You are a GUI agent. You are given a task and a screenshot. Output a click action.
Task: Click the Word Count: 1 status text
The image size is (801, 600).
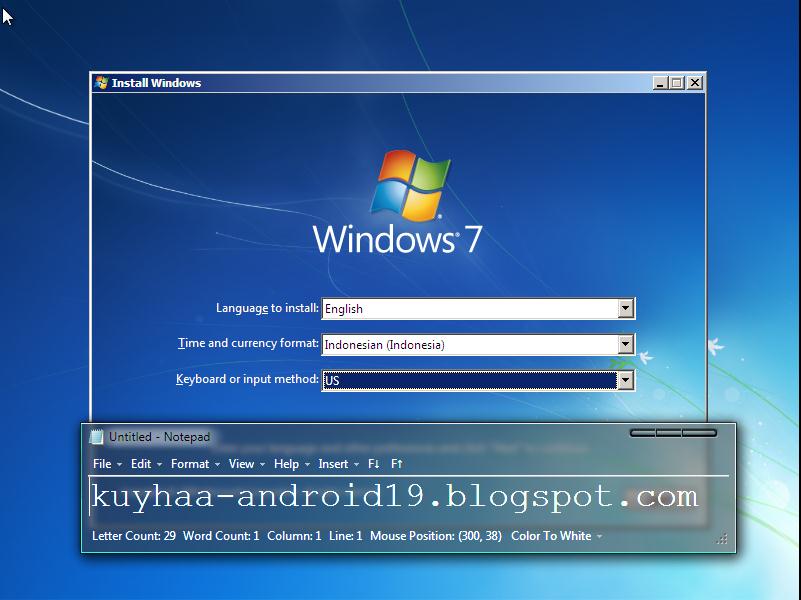click(221, 536)
